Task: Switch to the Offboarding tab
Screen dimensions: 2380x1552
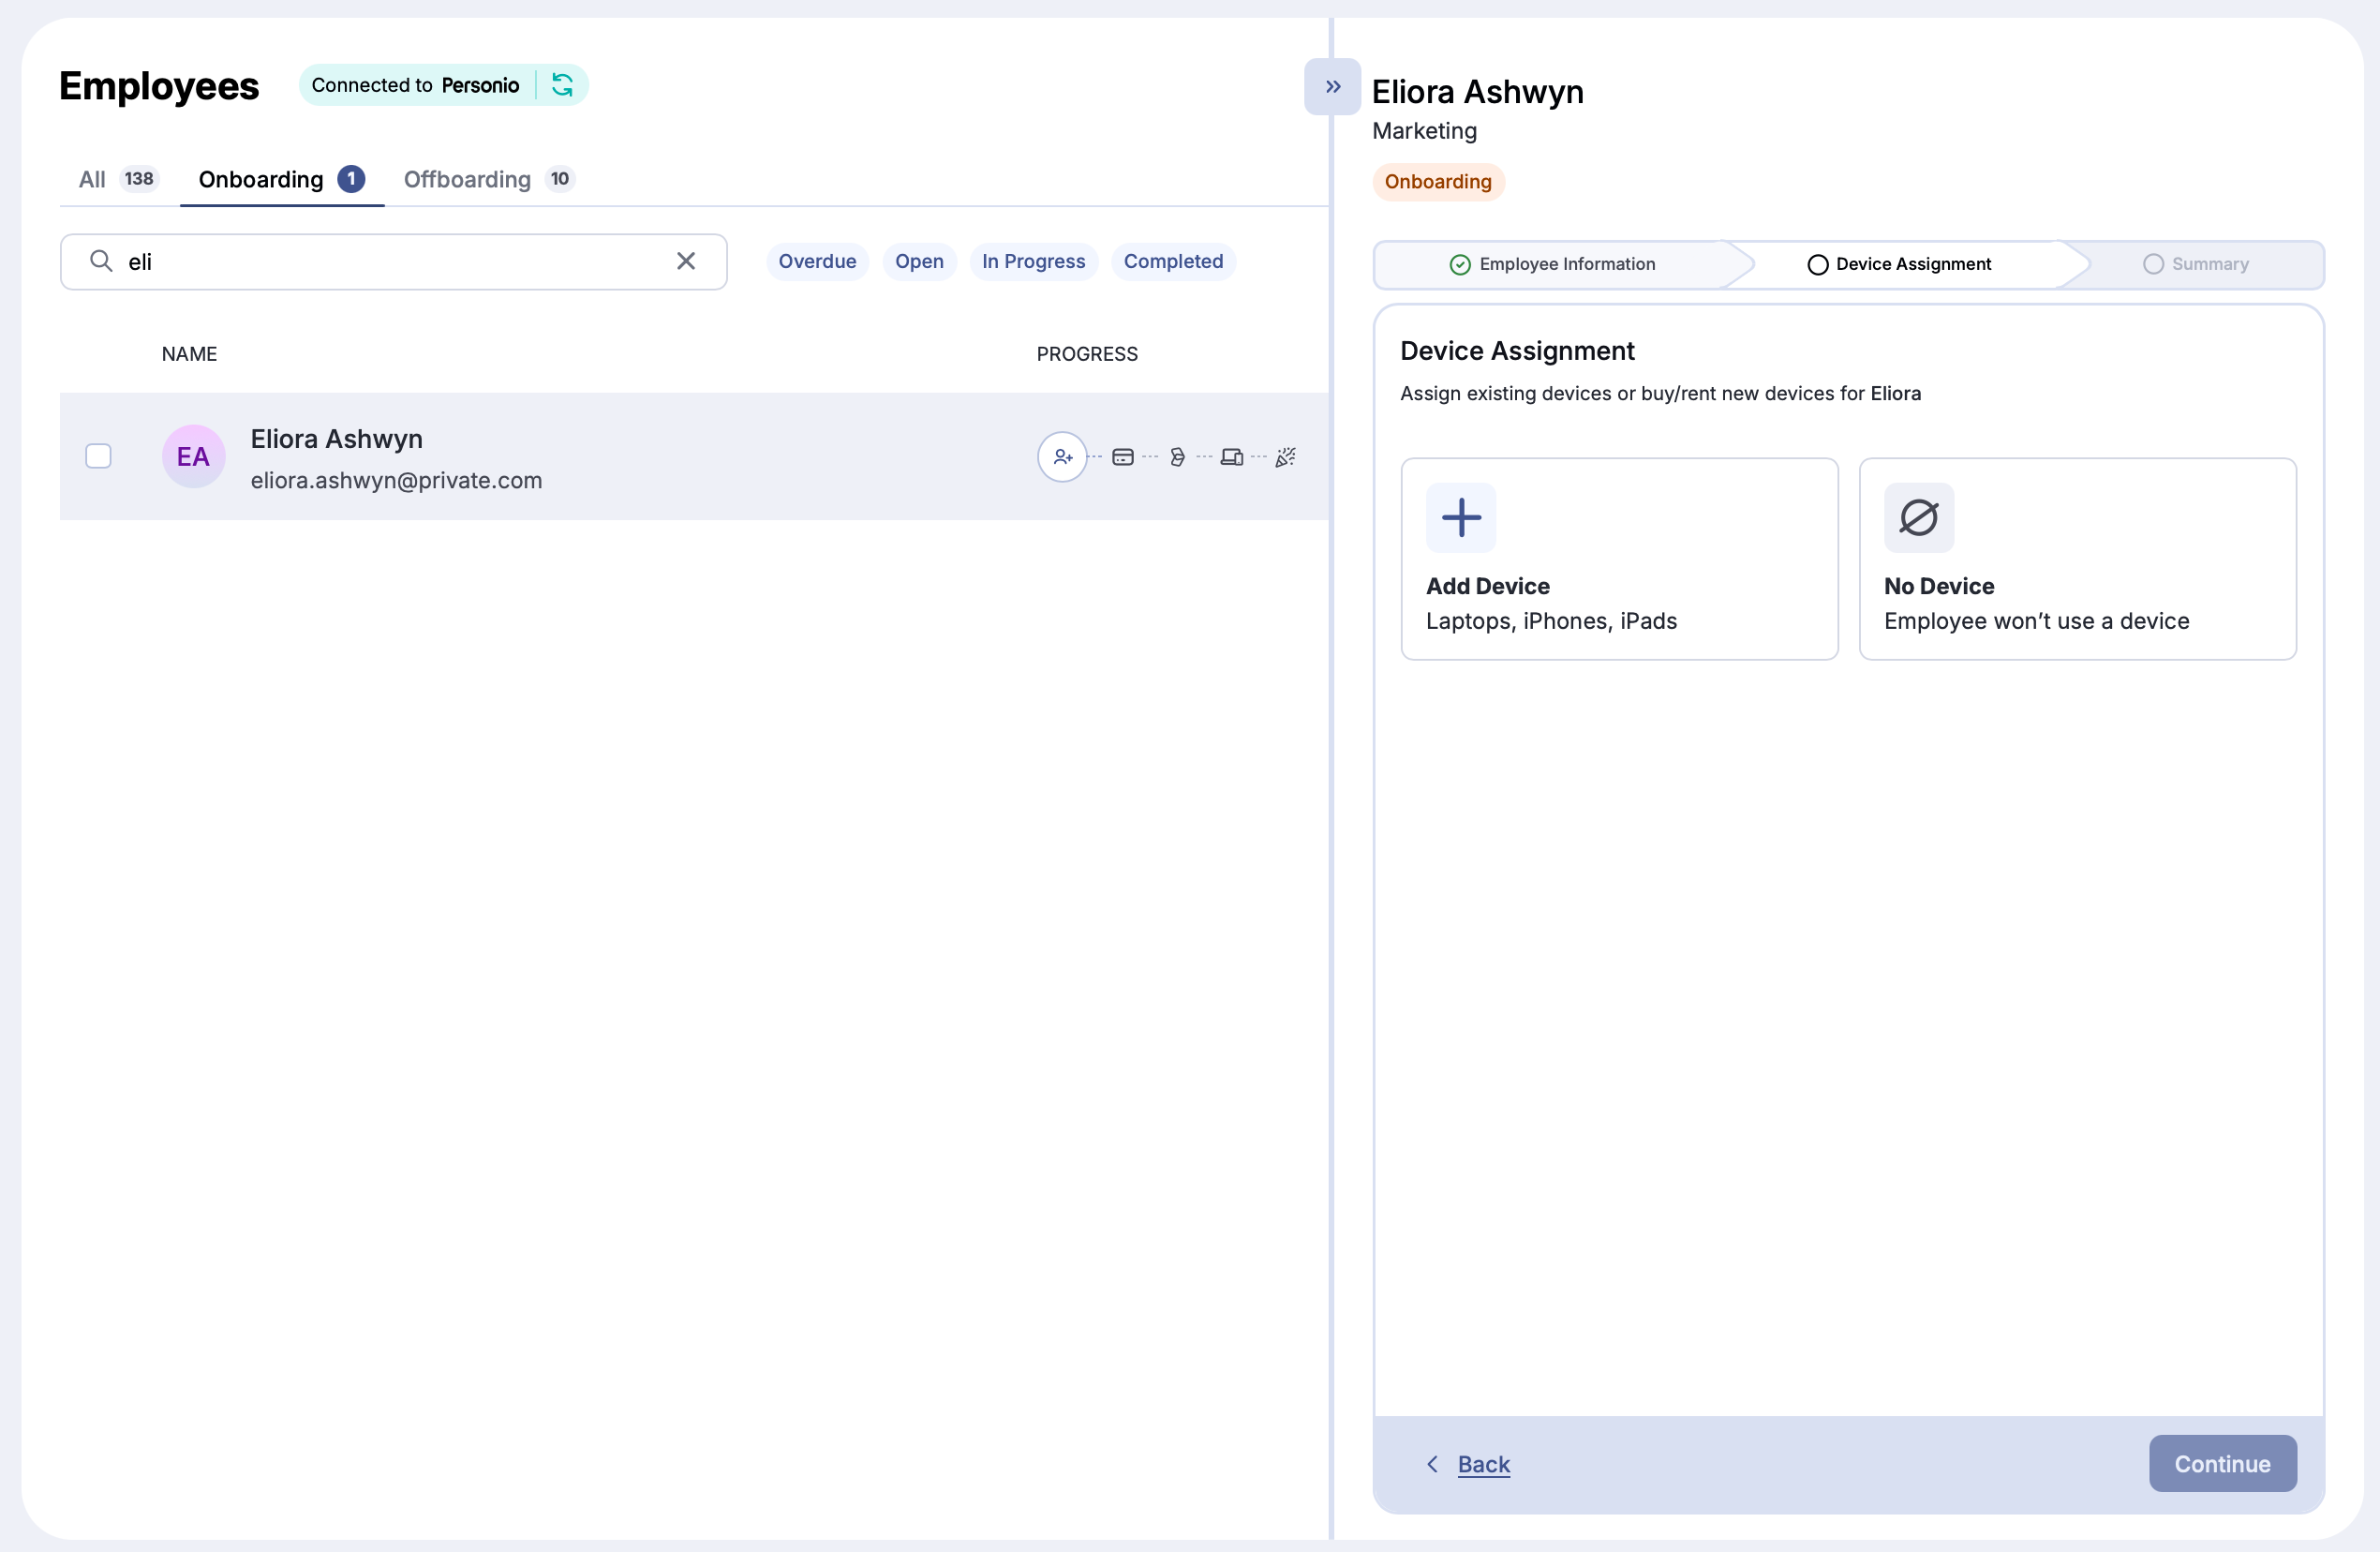Action: [x=466, y=179]
